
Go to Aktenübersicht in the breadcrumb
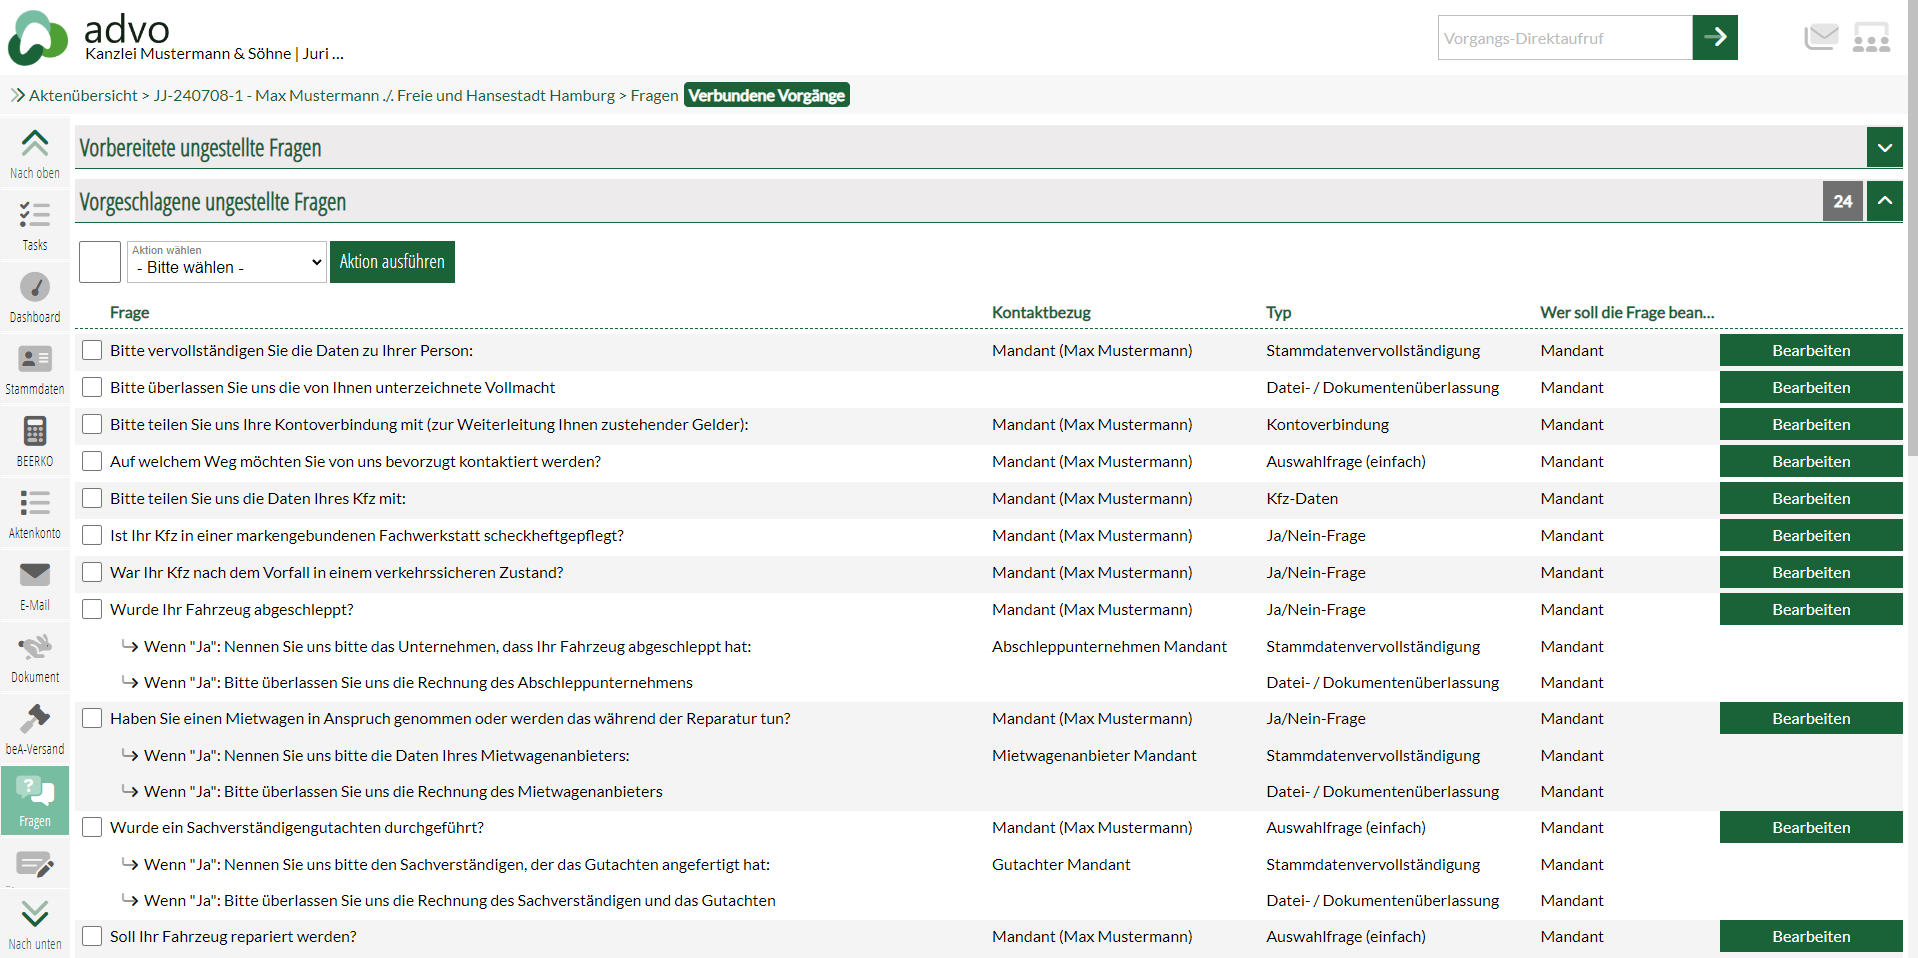click(x=83, y=96)
